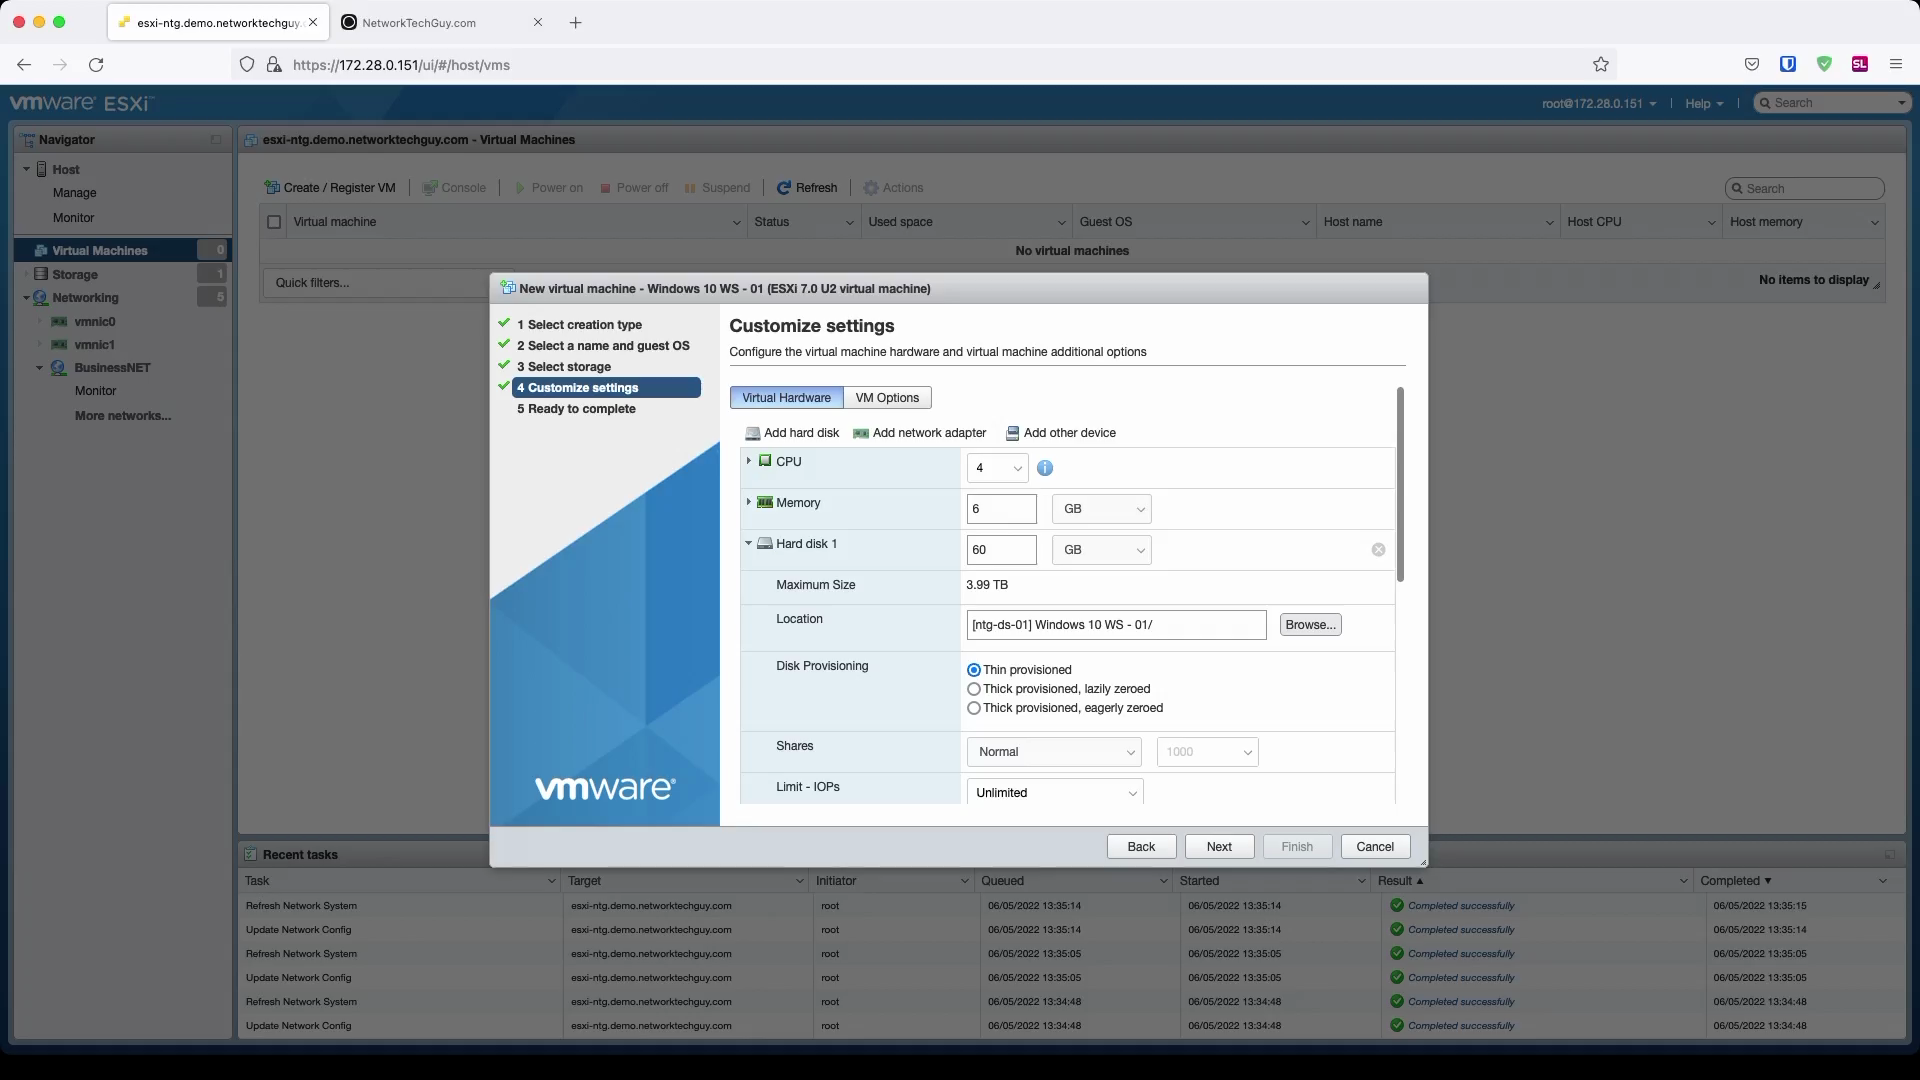Expand the Memory settings row

tap(748, 502)
